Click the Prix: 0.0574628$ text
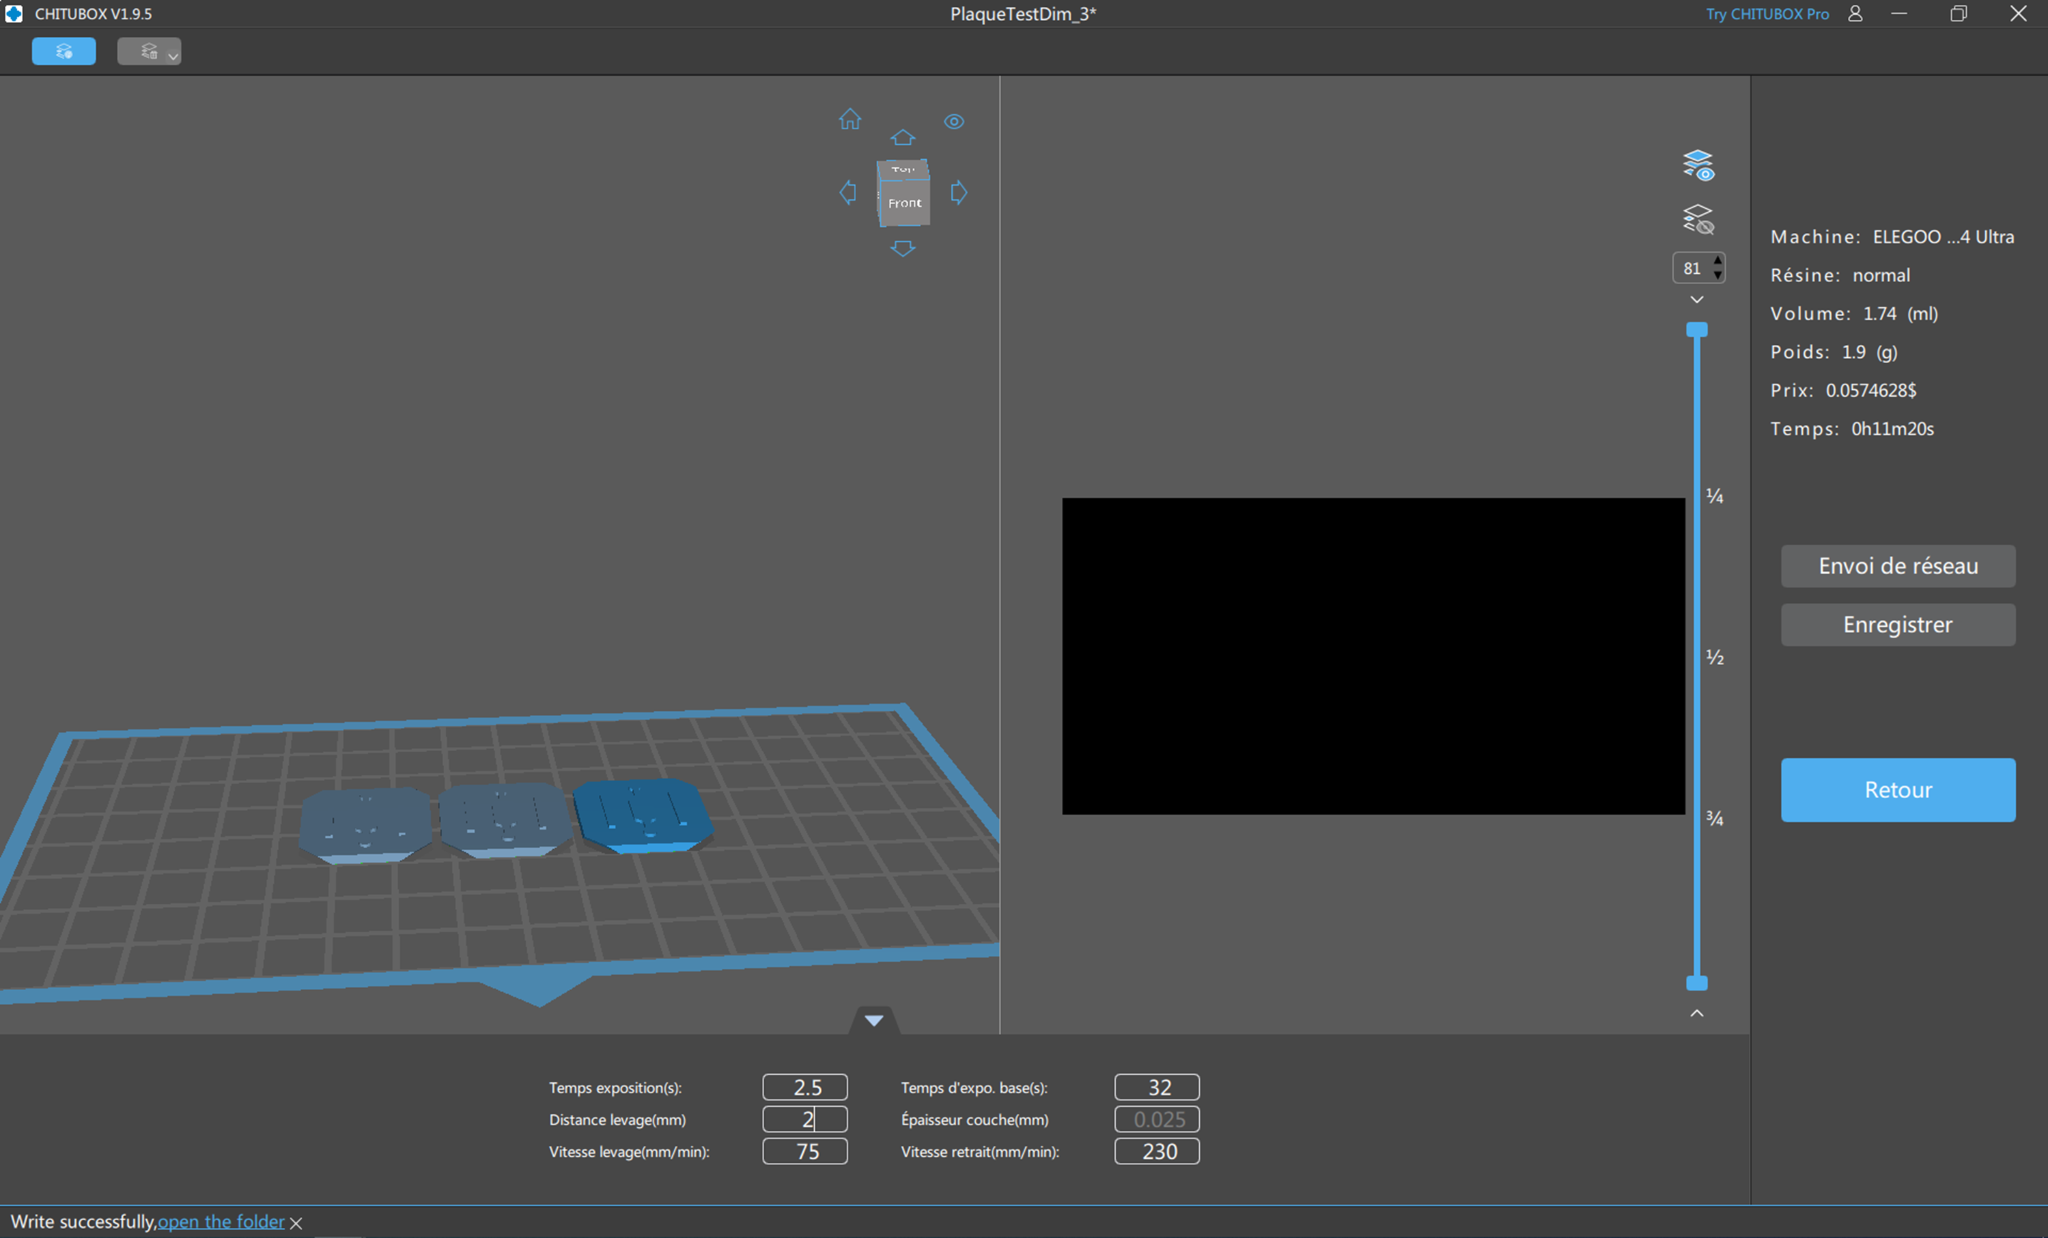 click(1843, 390)
